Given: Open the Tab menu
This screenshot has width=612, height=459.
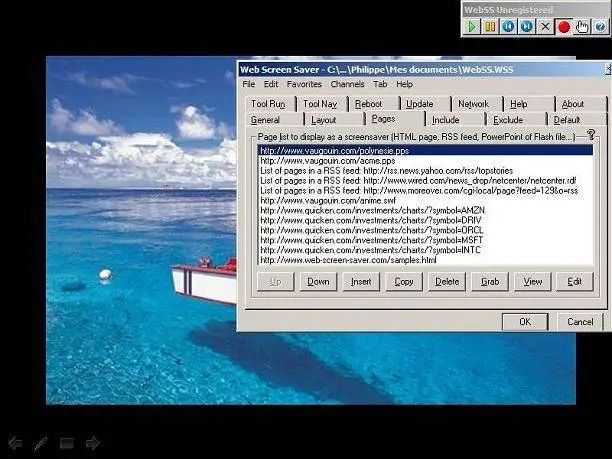Looking at the screenshot, I should [380, 84].
